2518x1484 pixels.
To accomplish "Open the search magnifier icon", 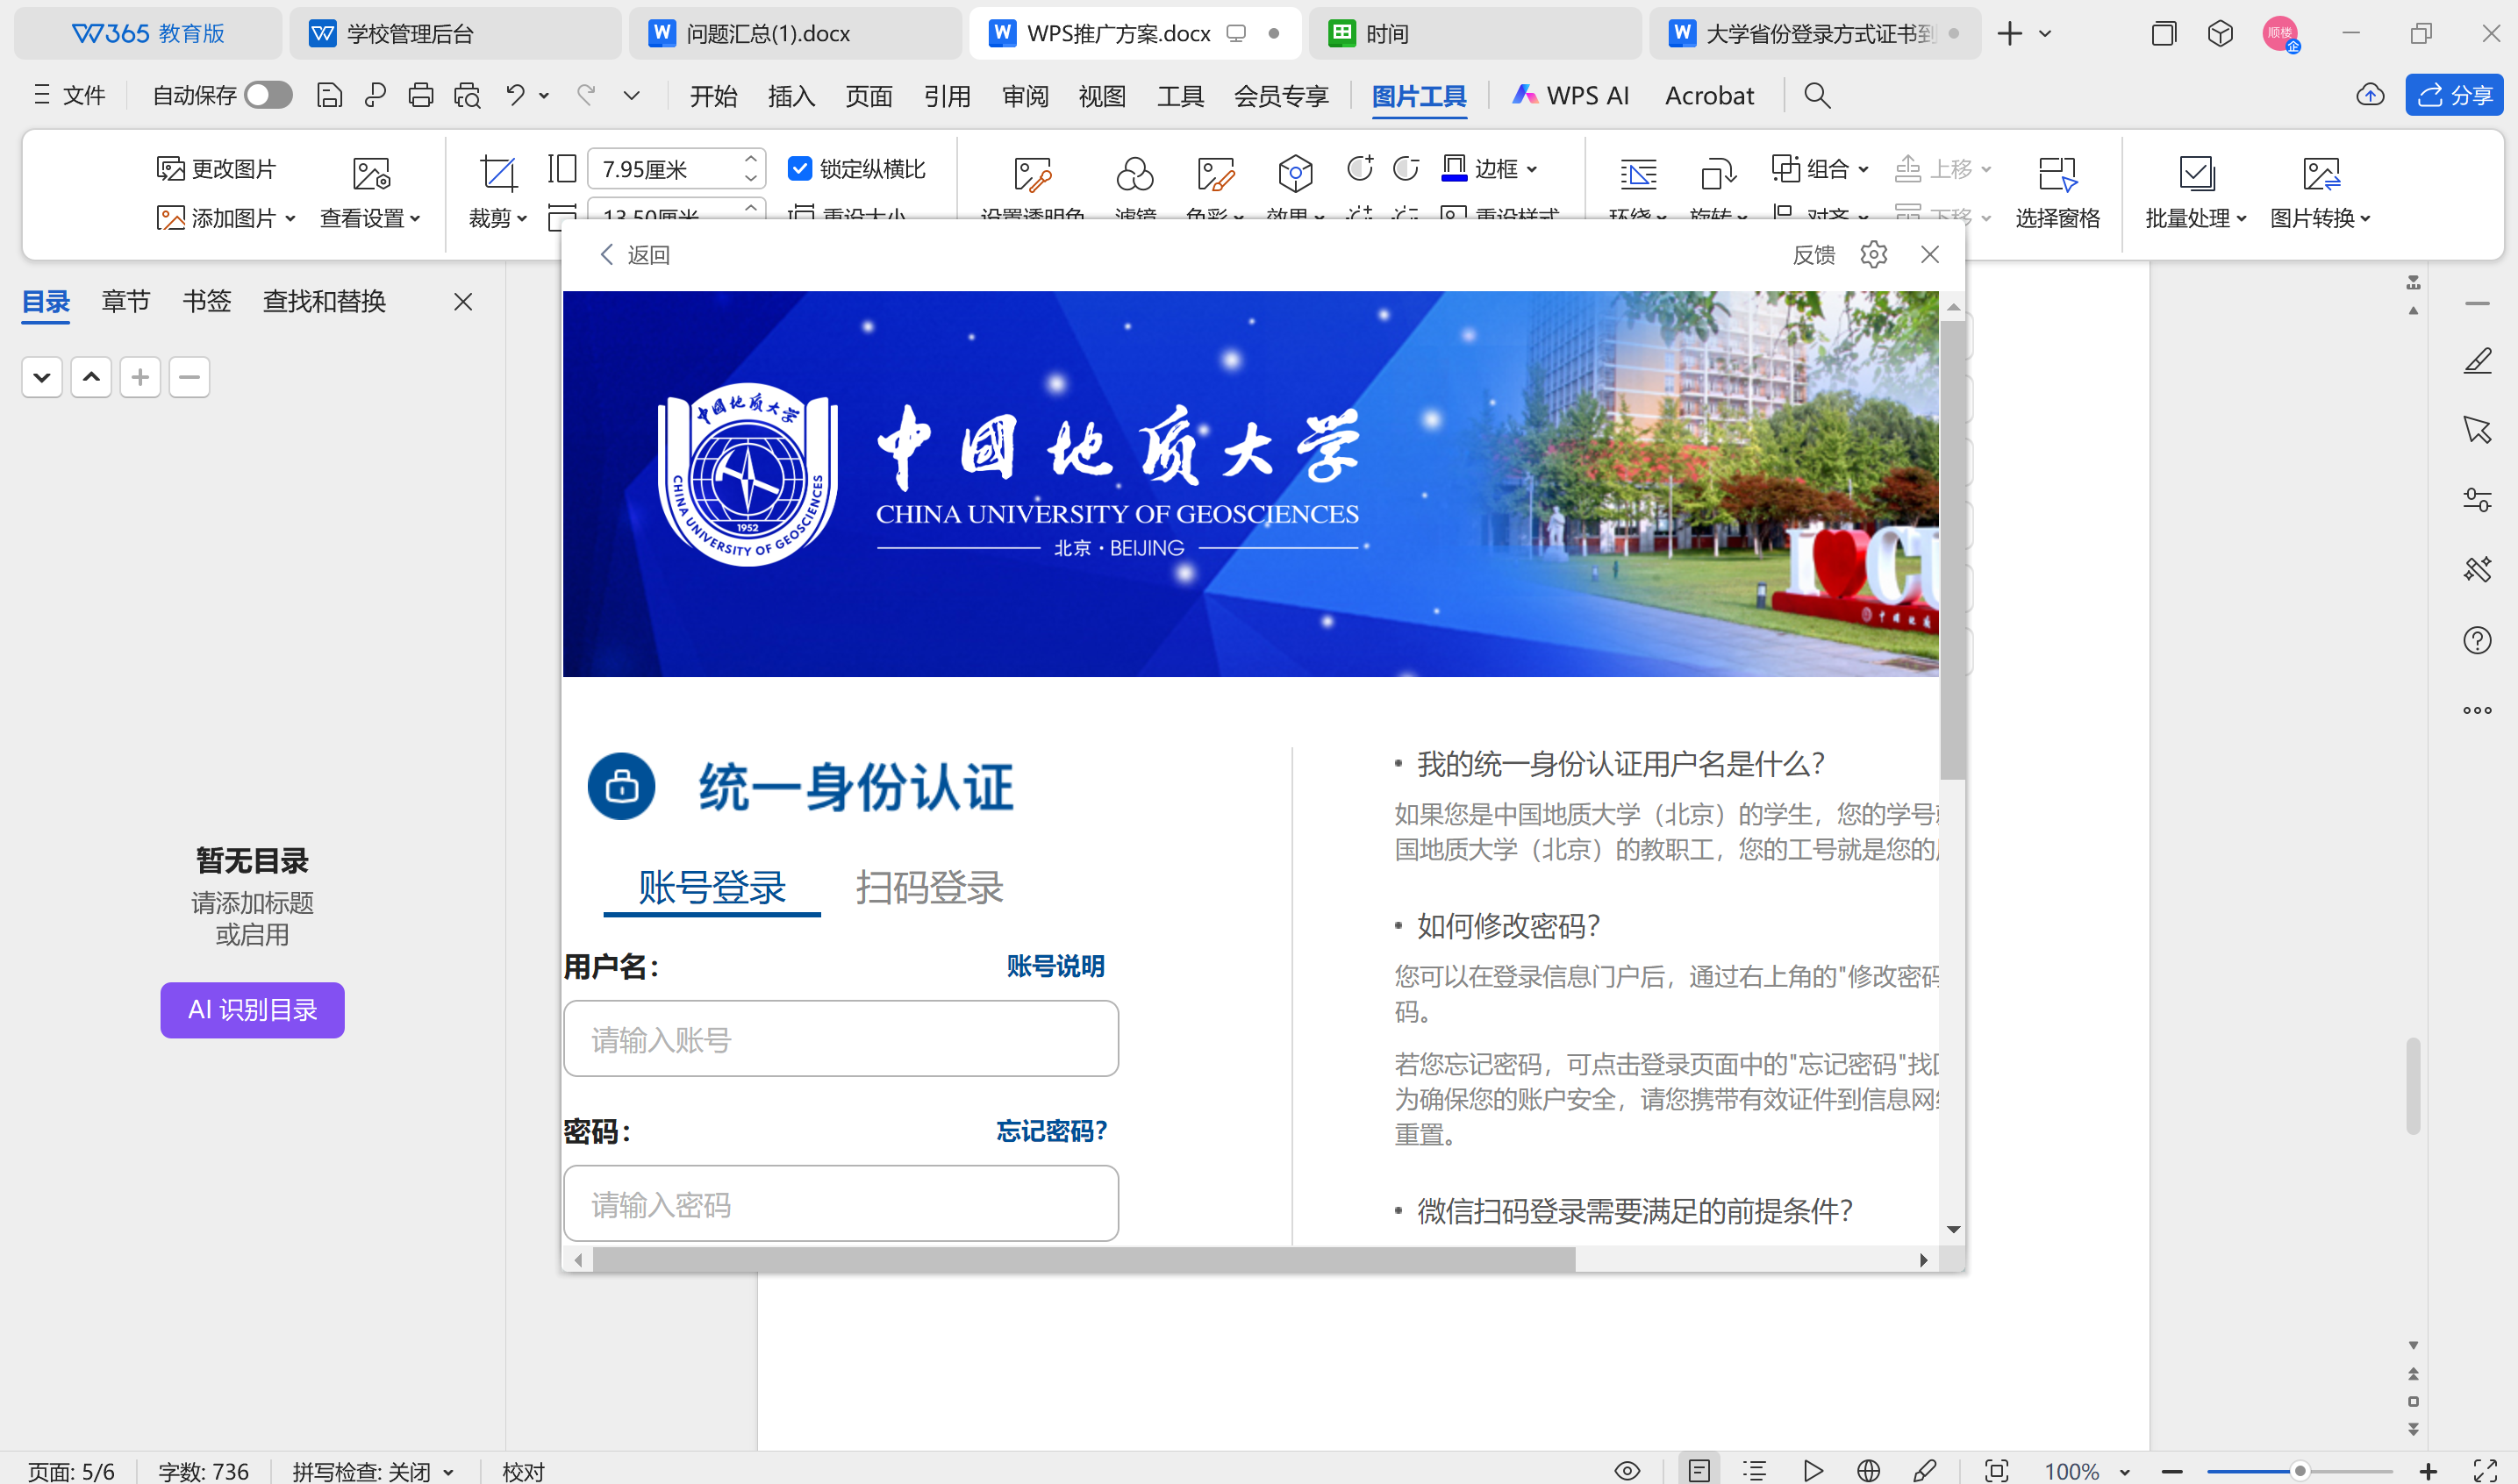I will (1817, 95).
